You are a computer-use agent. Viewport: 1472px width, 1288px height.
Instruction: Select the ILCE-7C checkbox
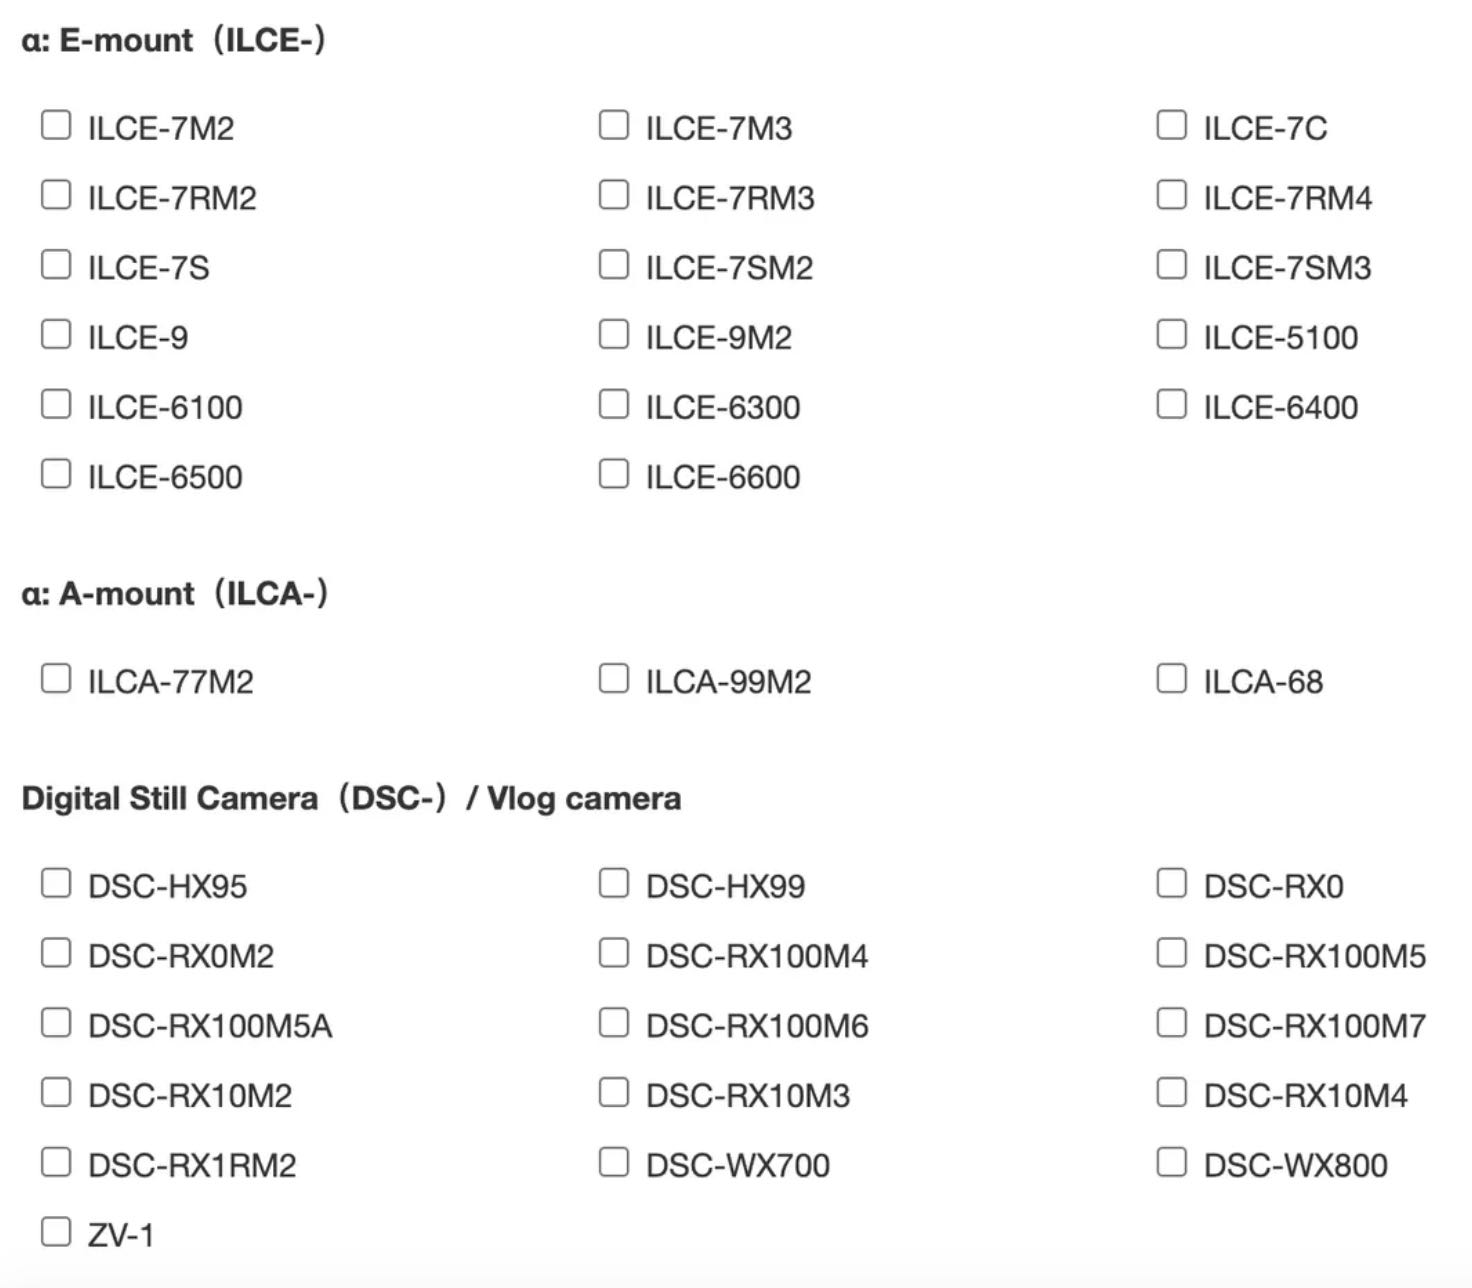coord(1171,125)
